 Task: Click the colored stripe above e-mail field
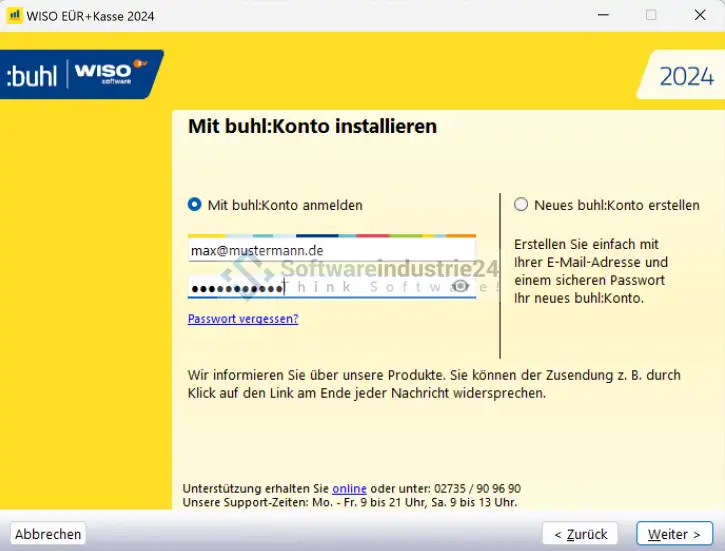[x=331, y=235]
